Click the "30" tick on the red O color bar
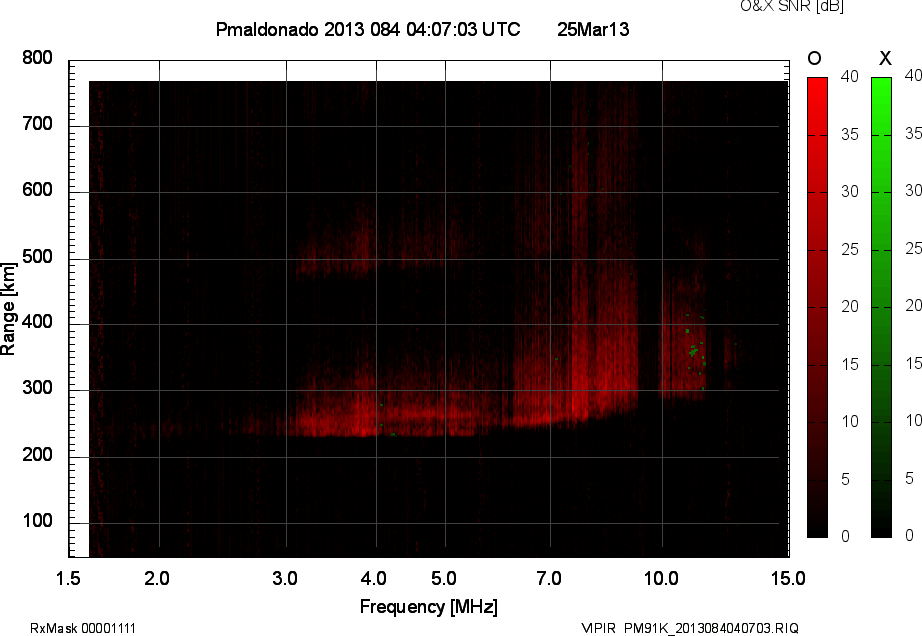This screenshot has width=922, height=636. [850, 192]
